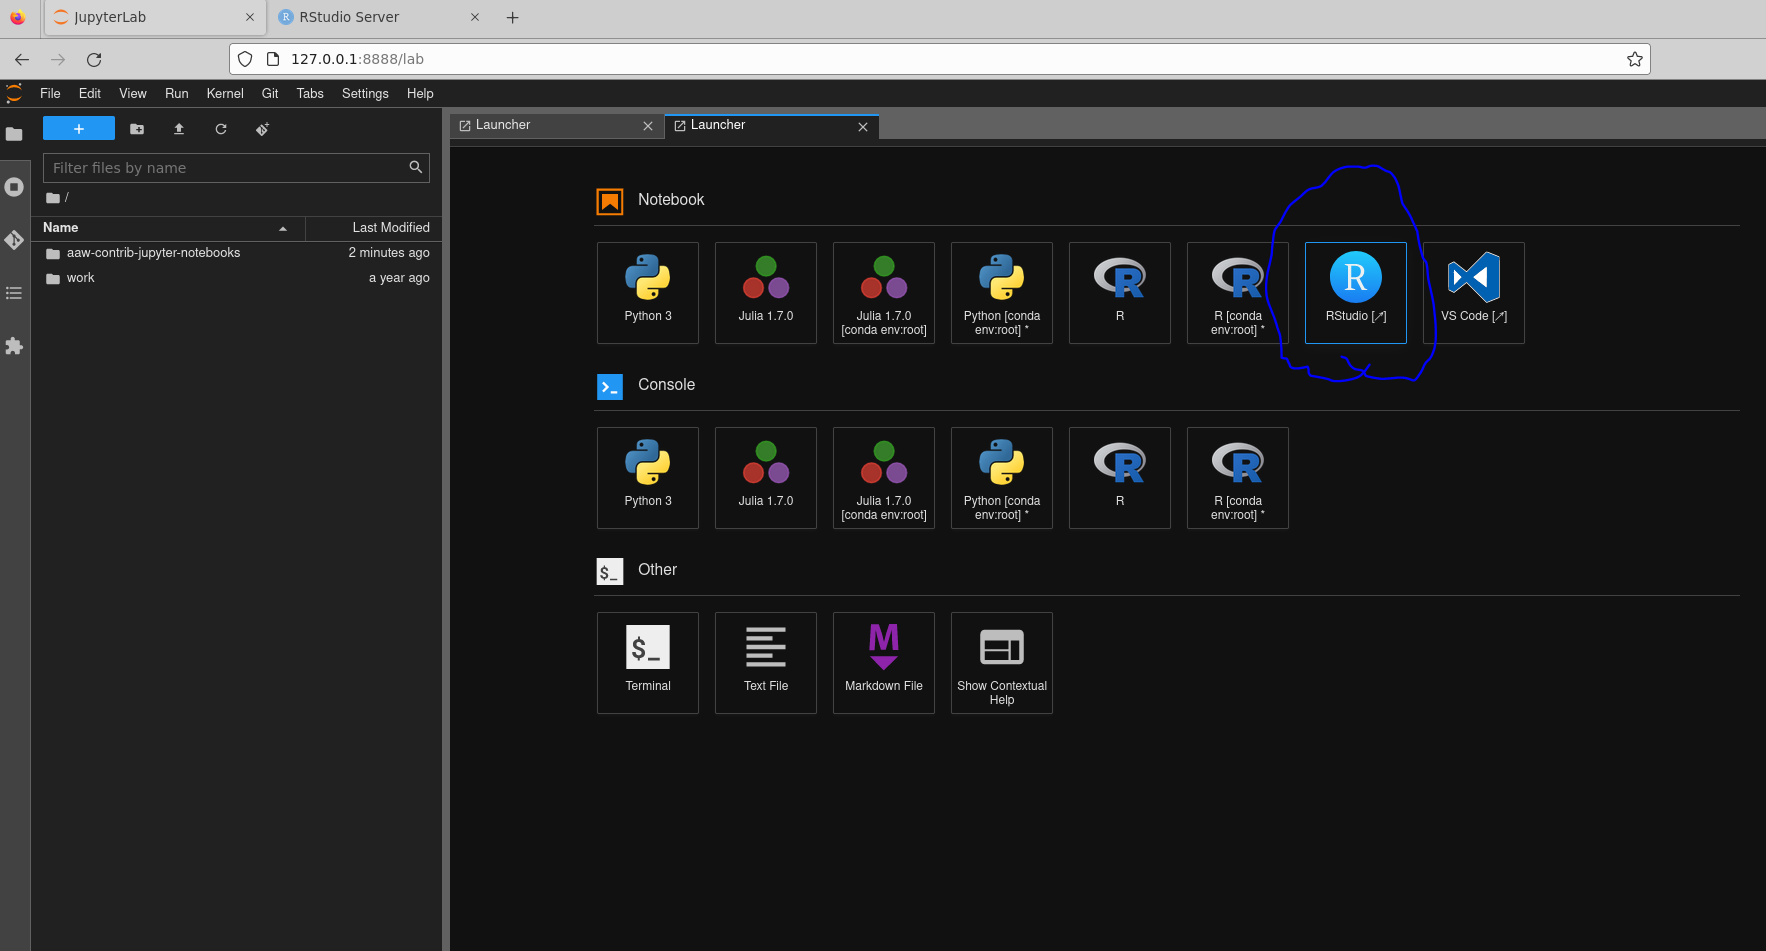This screenshot has width=1766, height=951.
Task: Click the "2 minutes ago" modified time
Action: (x=389, y=253)
